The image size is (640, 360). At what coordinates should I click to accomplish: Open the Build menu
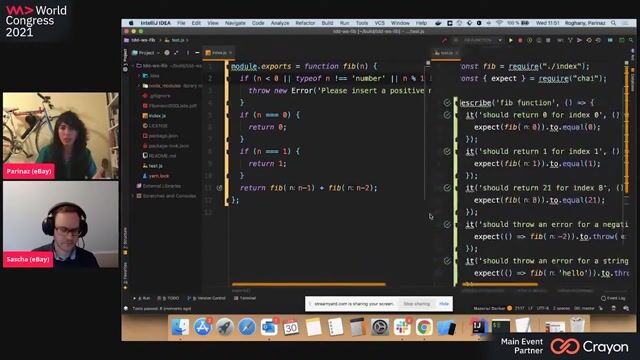(327, 23)
